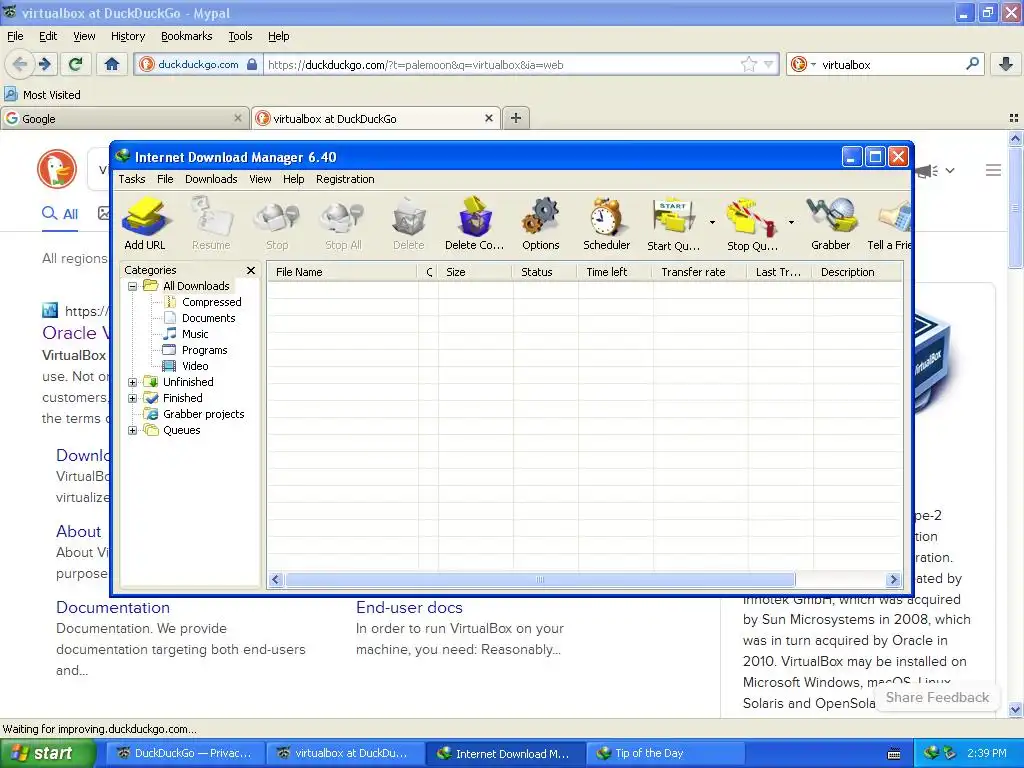This screenshot has width=1024, height=768.
Task: Switch to the DuckDuckGo — Privacy taskbar item
Action: click(185, 754)
